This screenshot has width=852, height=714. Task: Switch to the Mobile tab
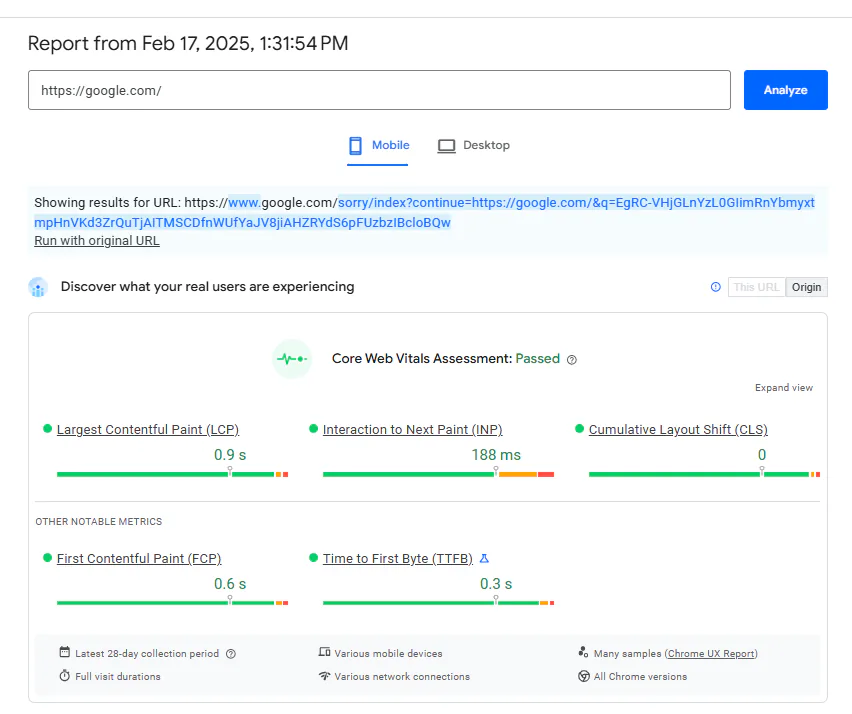[x=378, y=146]
